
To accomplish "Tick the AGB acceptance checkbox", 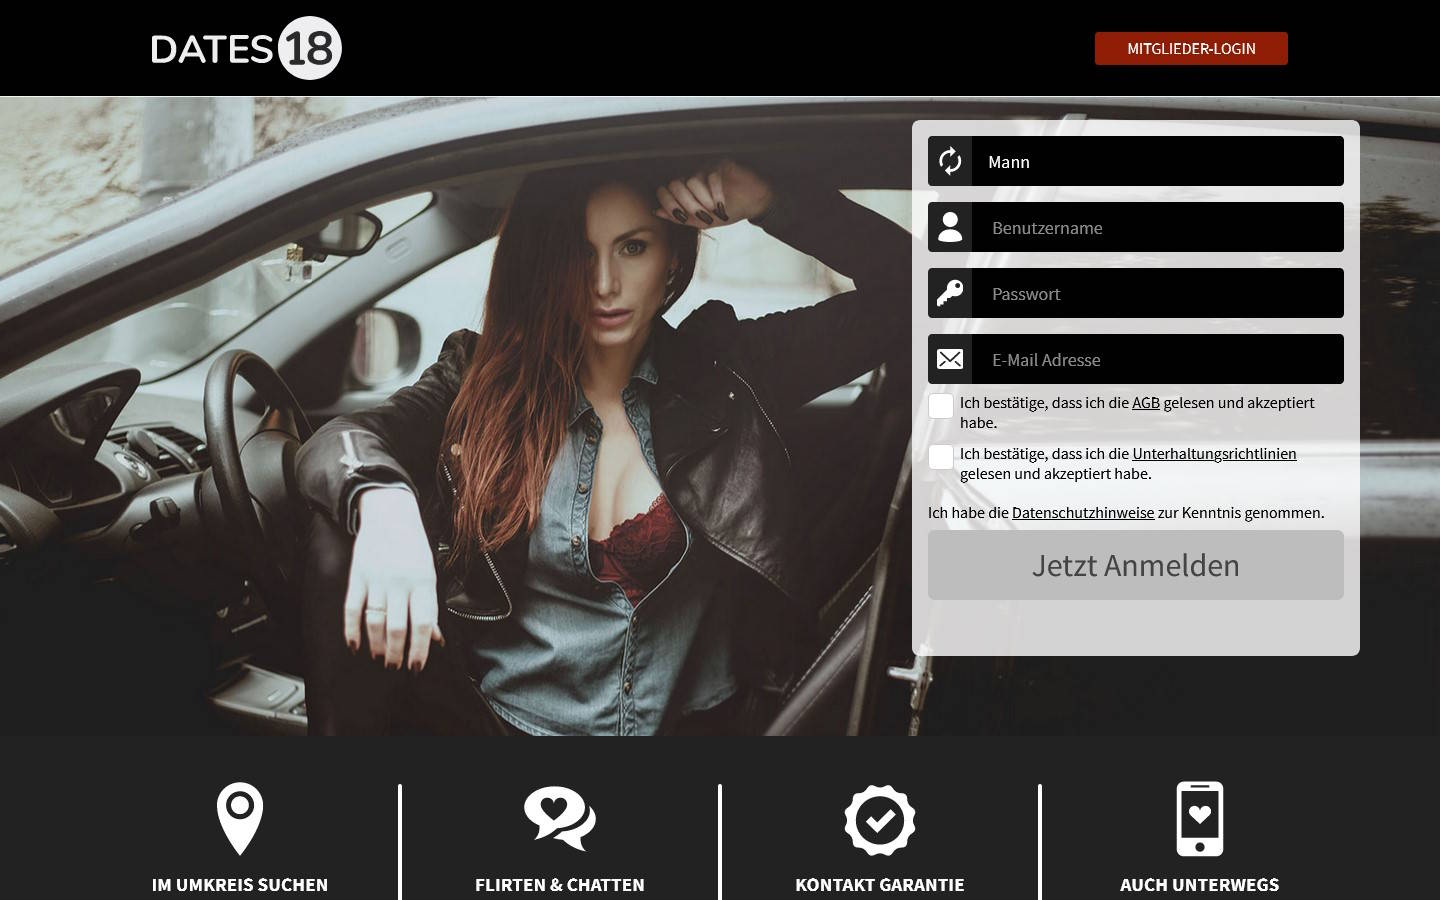I will (941, 406).
